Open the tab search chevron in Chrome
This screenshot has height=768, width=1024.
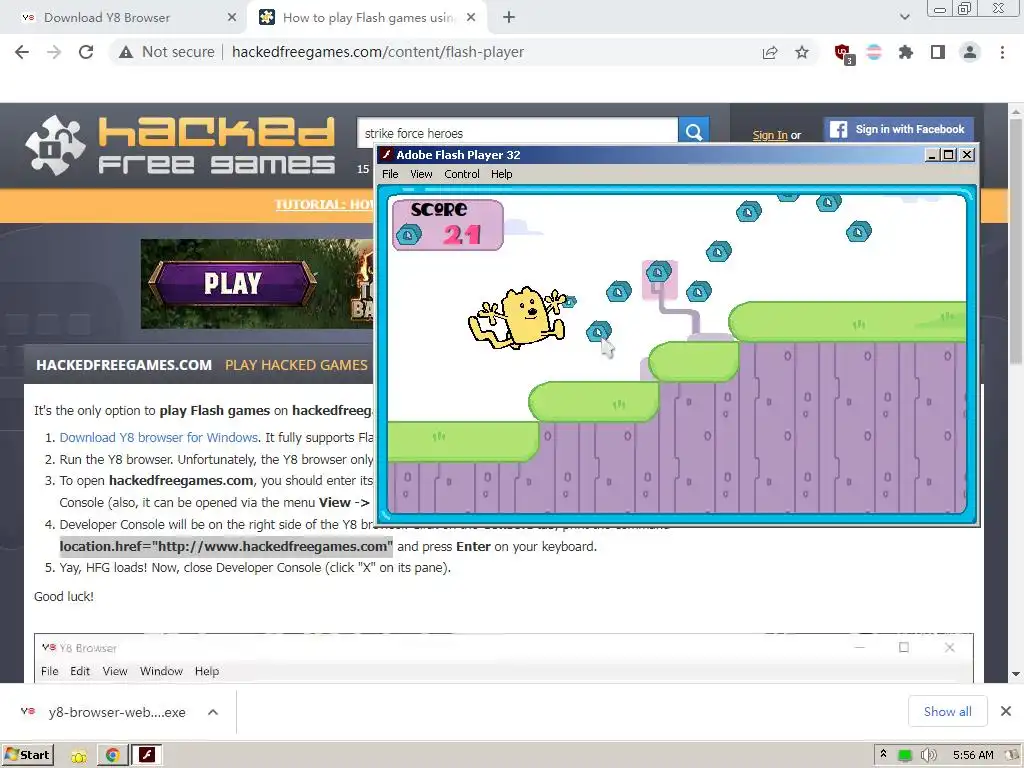pos(904,17)
